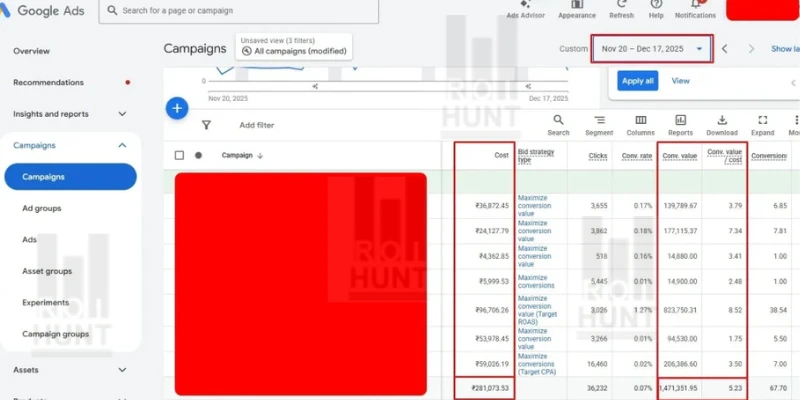Screen dimensions: 800x400
Task: Sort by Conv. value / cost header
Action: pos(724,156)
